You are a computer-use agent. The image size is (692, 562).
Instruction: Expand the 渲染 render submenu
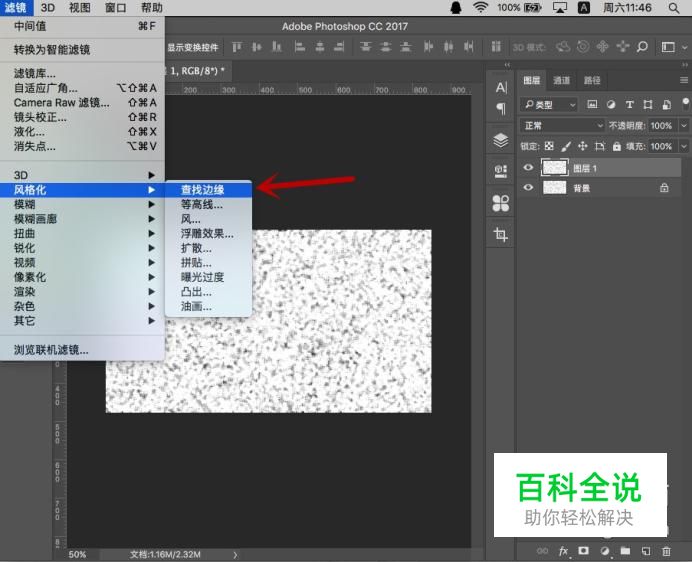(82, 292)
